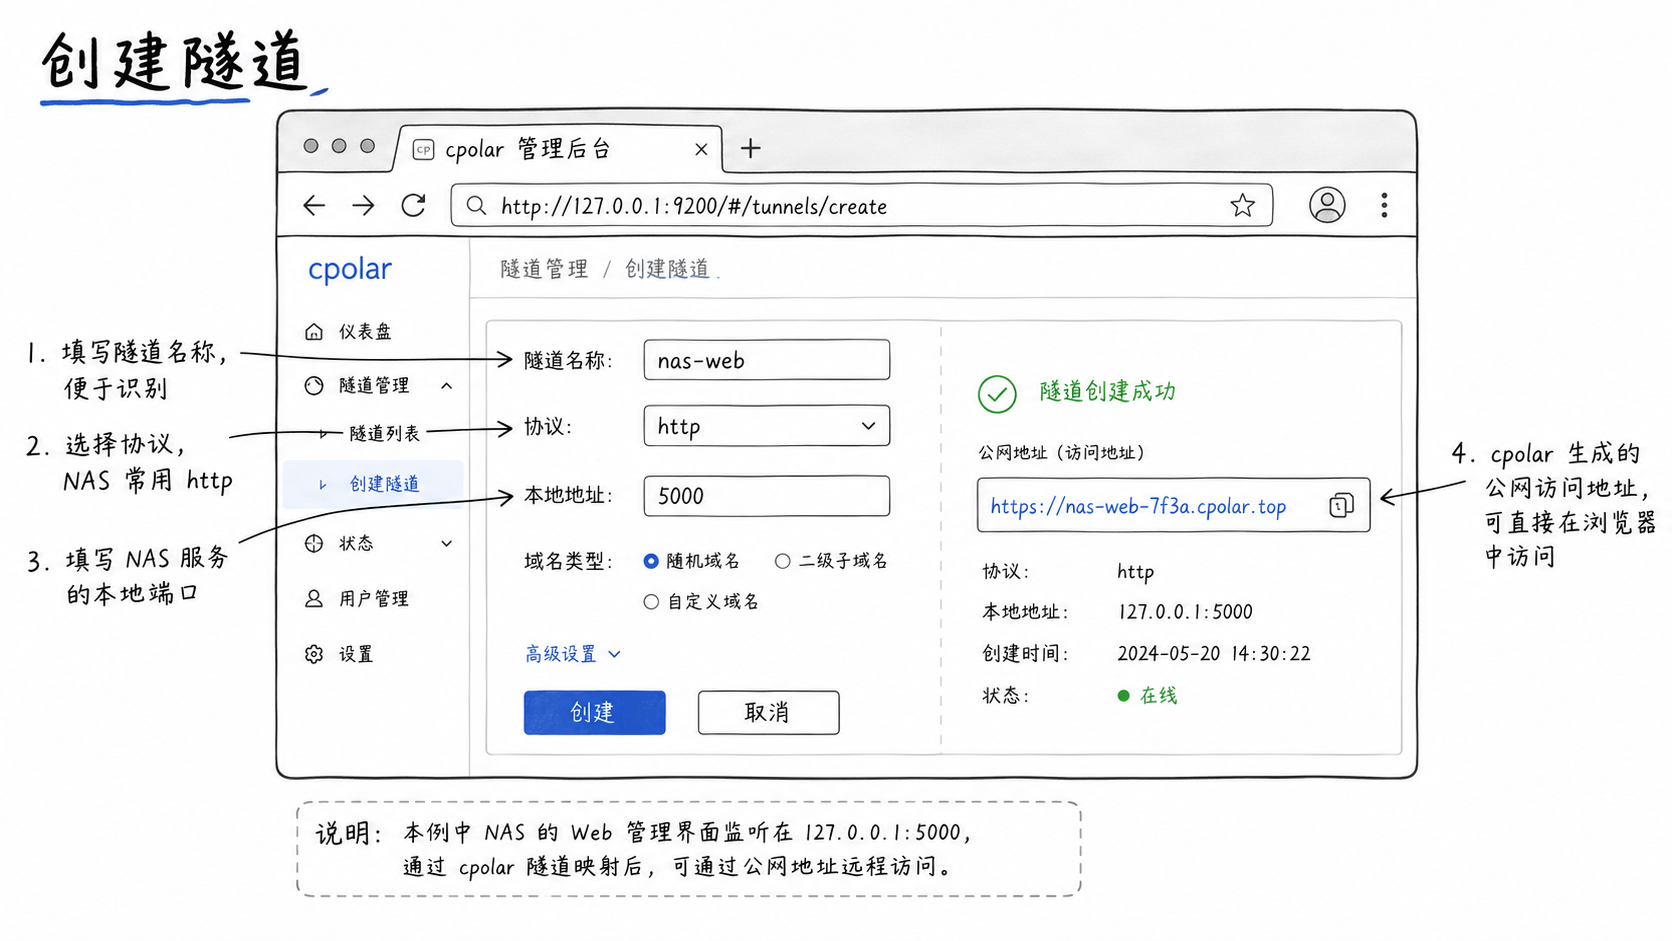Screen dimensions: 1672x941
Task: Click the 在线 status text
Action: tap(1158, 695)
